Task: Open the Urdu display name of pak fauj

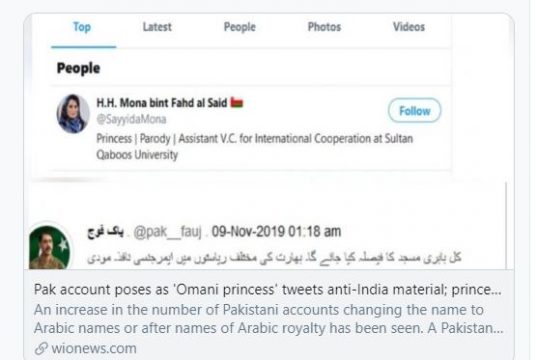Action: point(105,232)
